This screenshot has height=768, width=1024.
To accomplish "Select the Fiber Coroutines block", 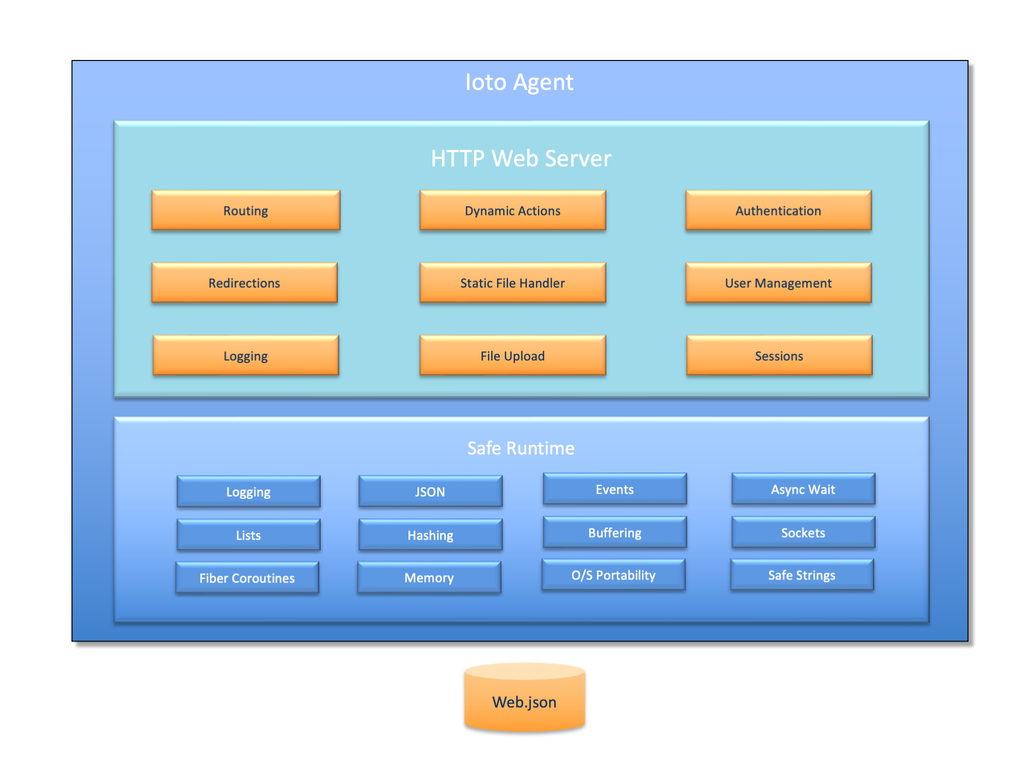I will tap(247, 578).
